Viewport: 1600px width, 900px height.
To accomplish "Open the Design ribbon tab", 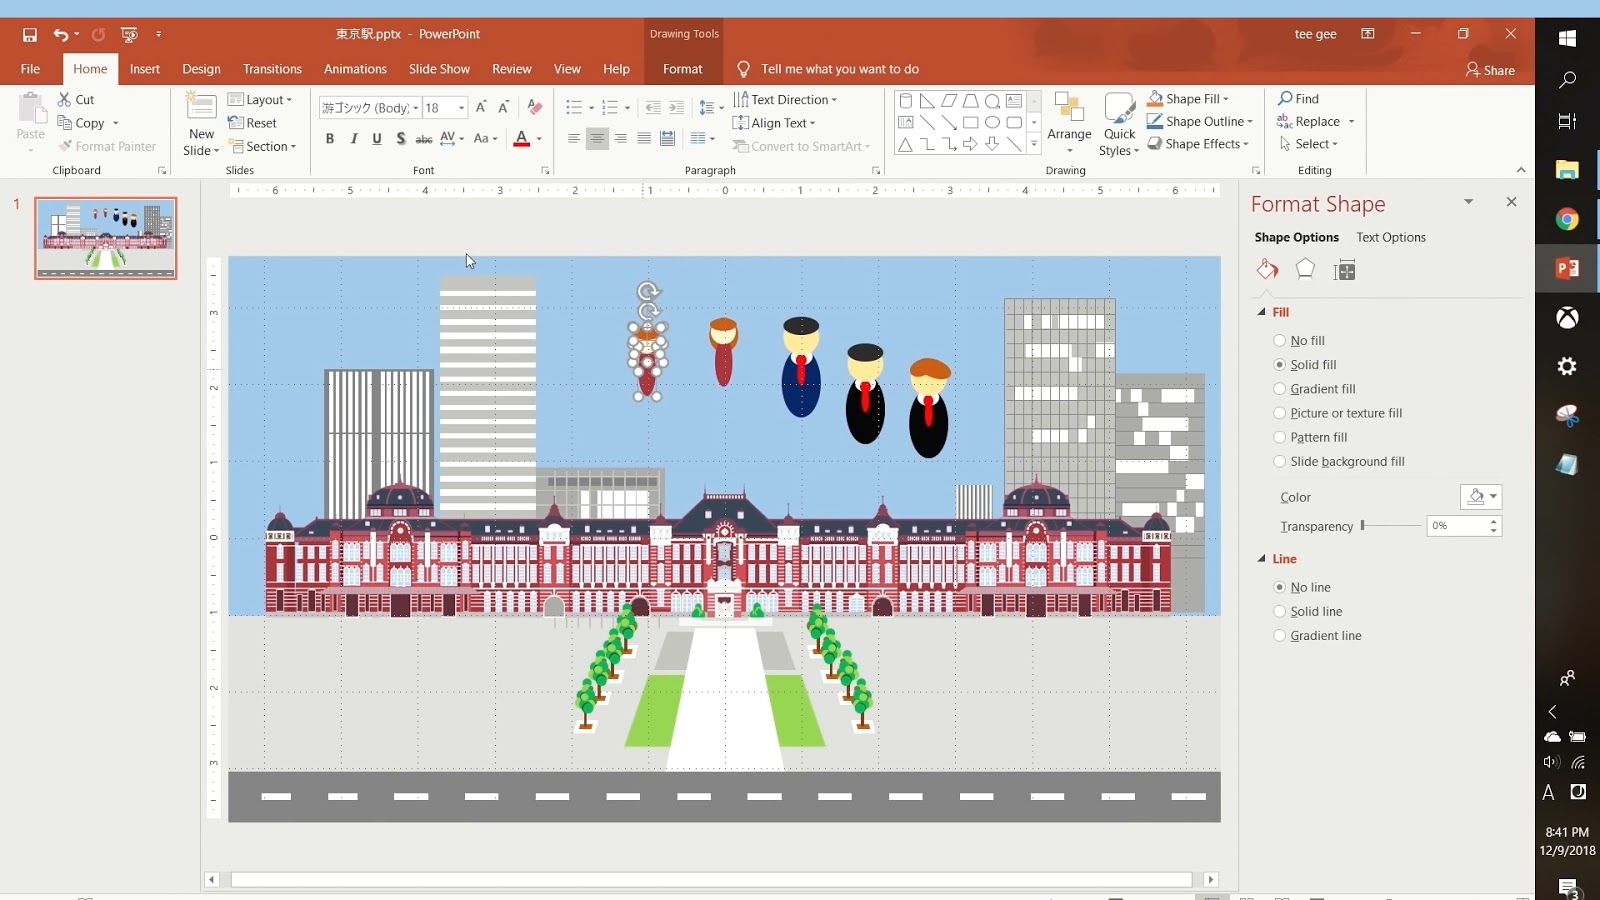I will tap(201, 69).
